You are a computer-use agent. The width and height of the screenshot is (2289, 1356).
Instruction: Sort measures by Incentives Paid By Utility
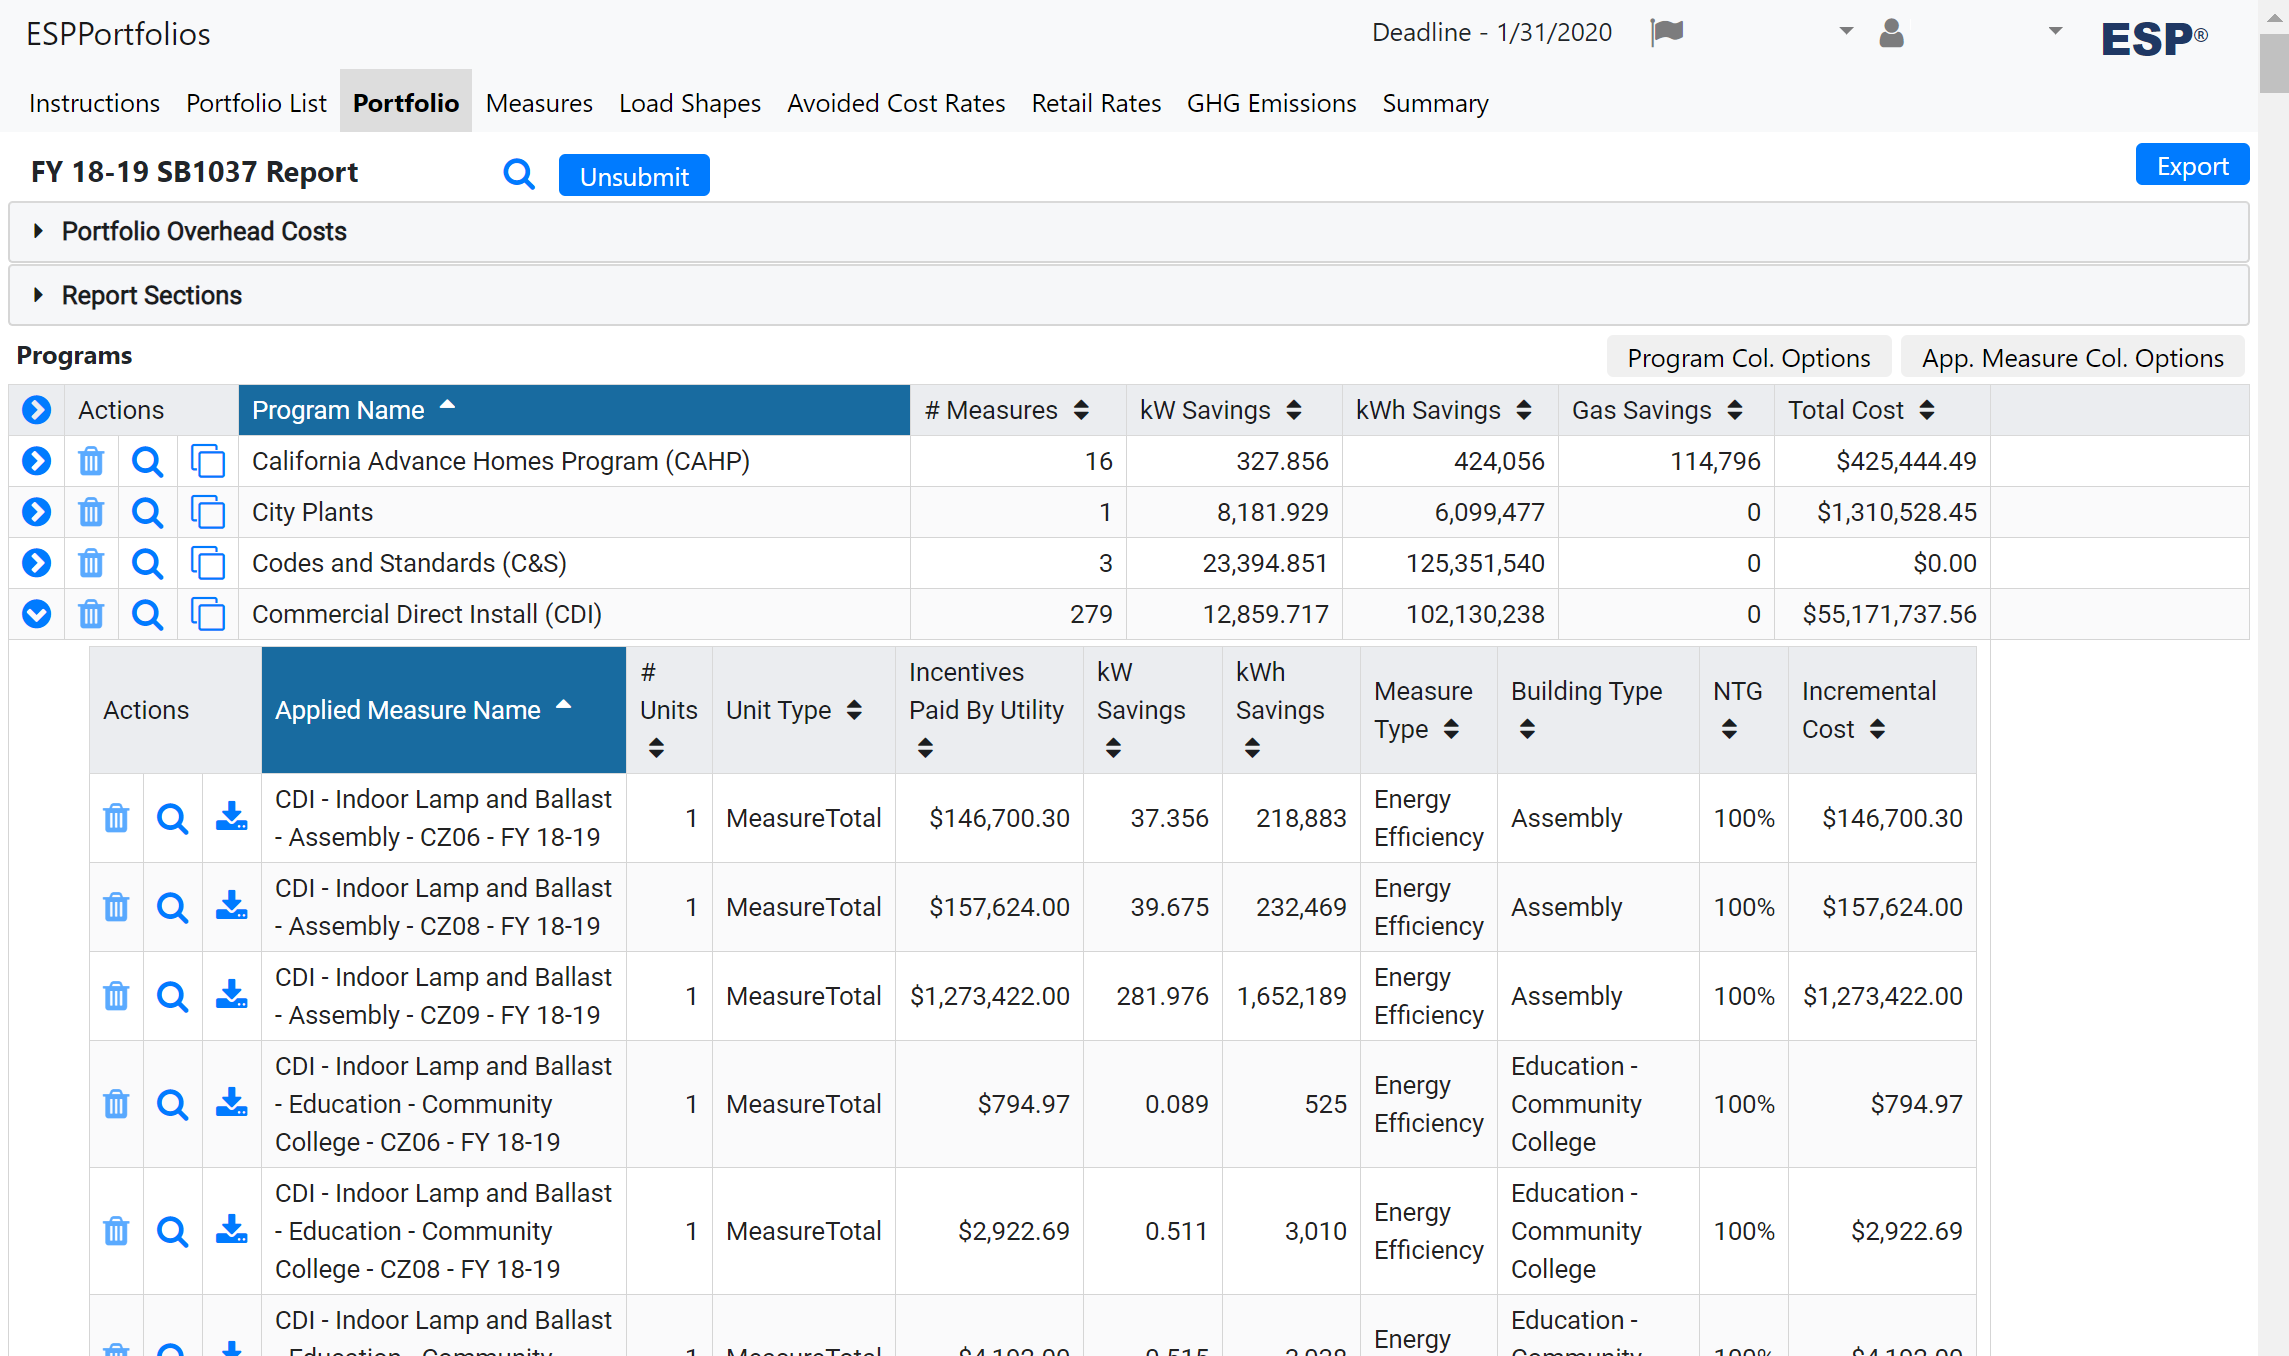pos(989,710)
